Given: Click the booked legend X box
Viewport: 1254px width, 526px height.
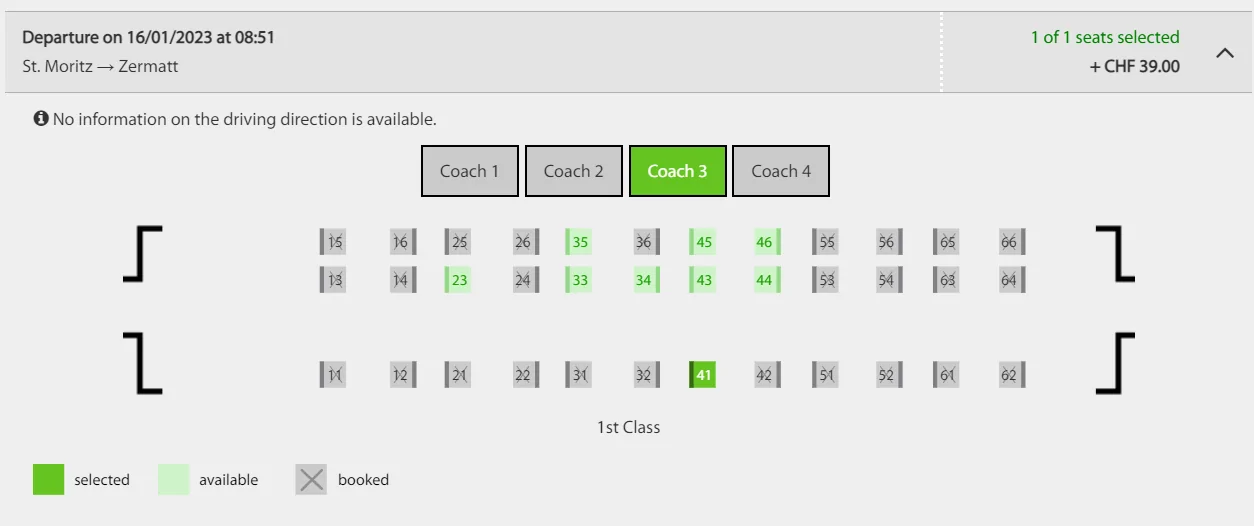Looking at the screenshot, I should [311, 480].
